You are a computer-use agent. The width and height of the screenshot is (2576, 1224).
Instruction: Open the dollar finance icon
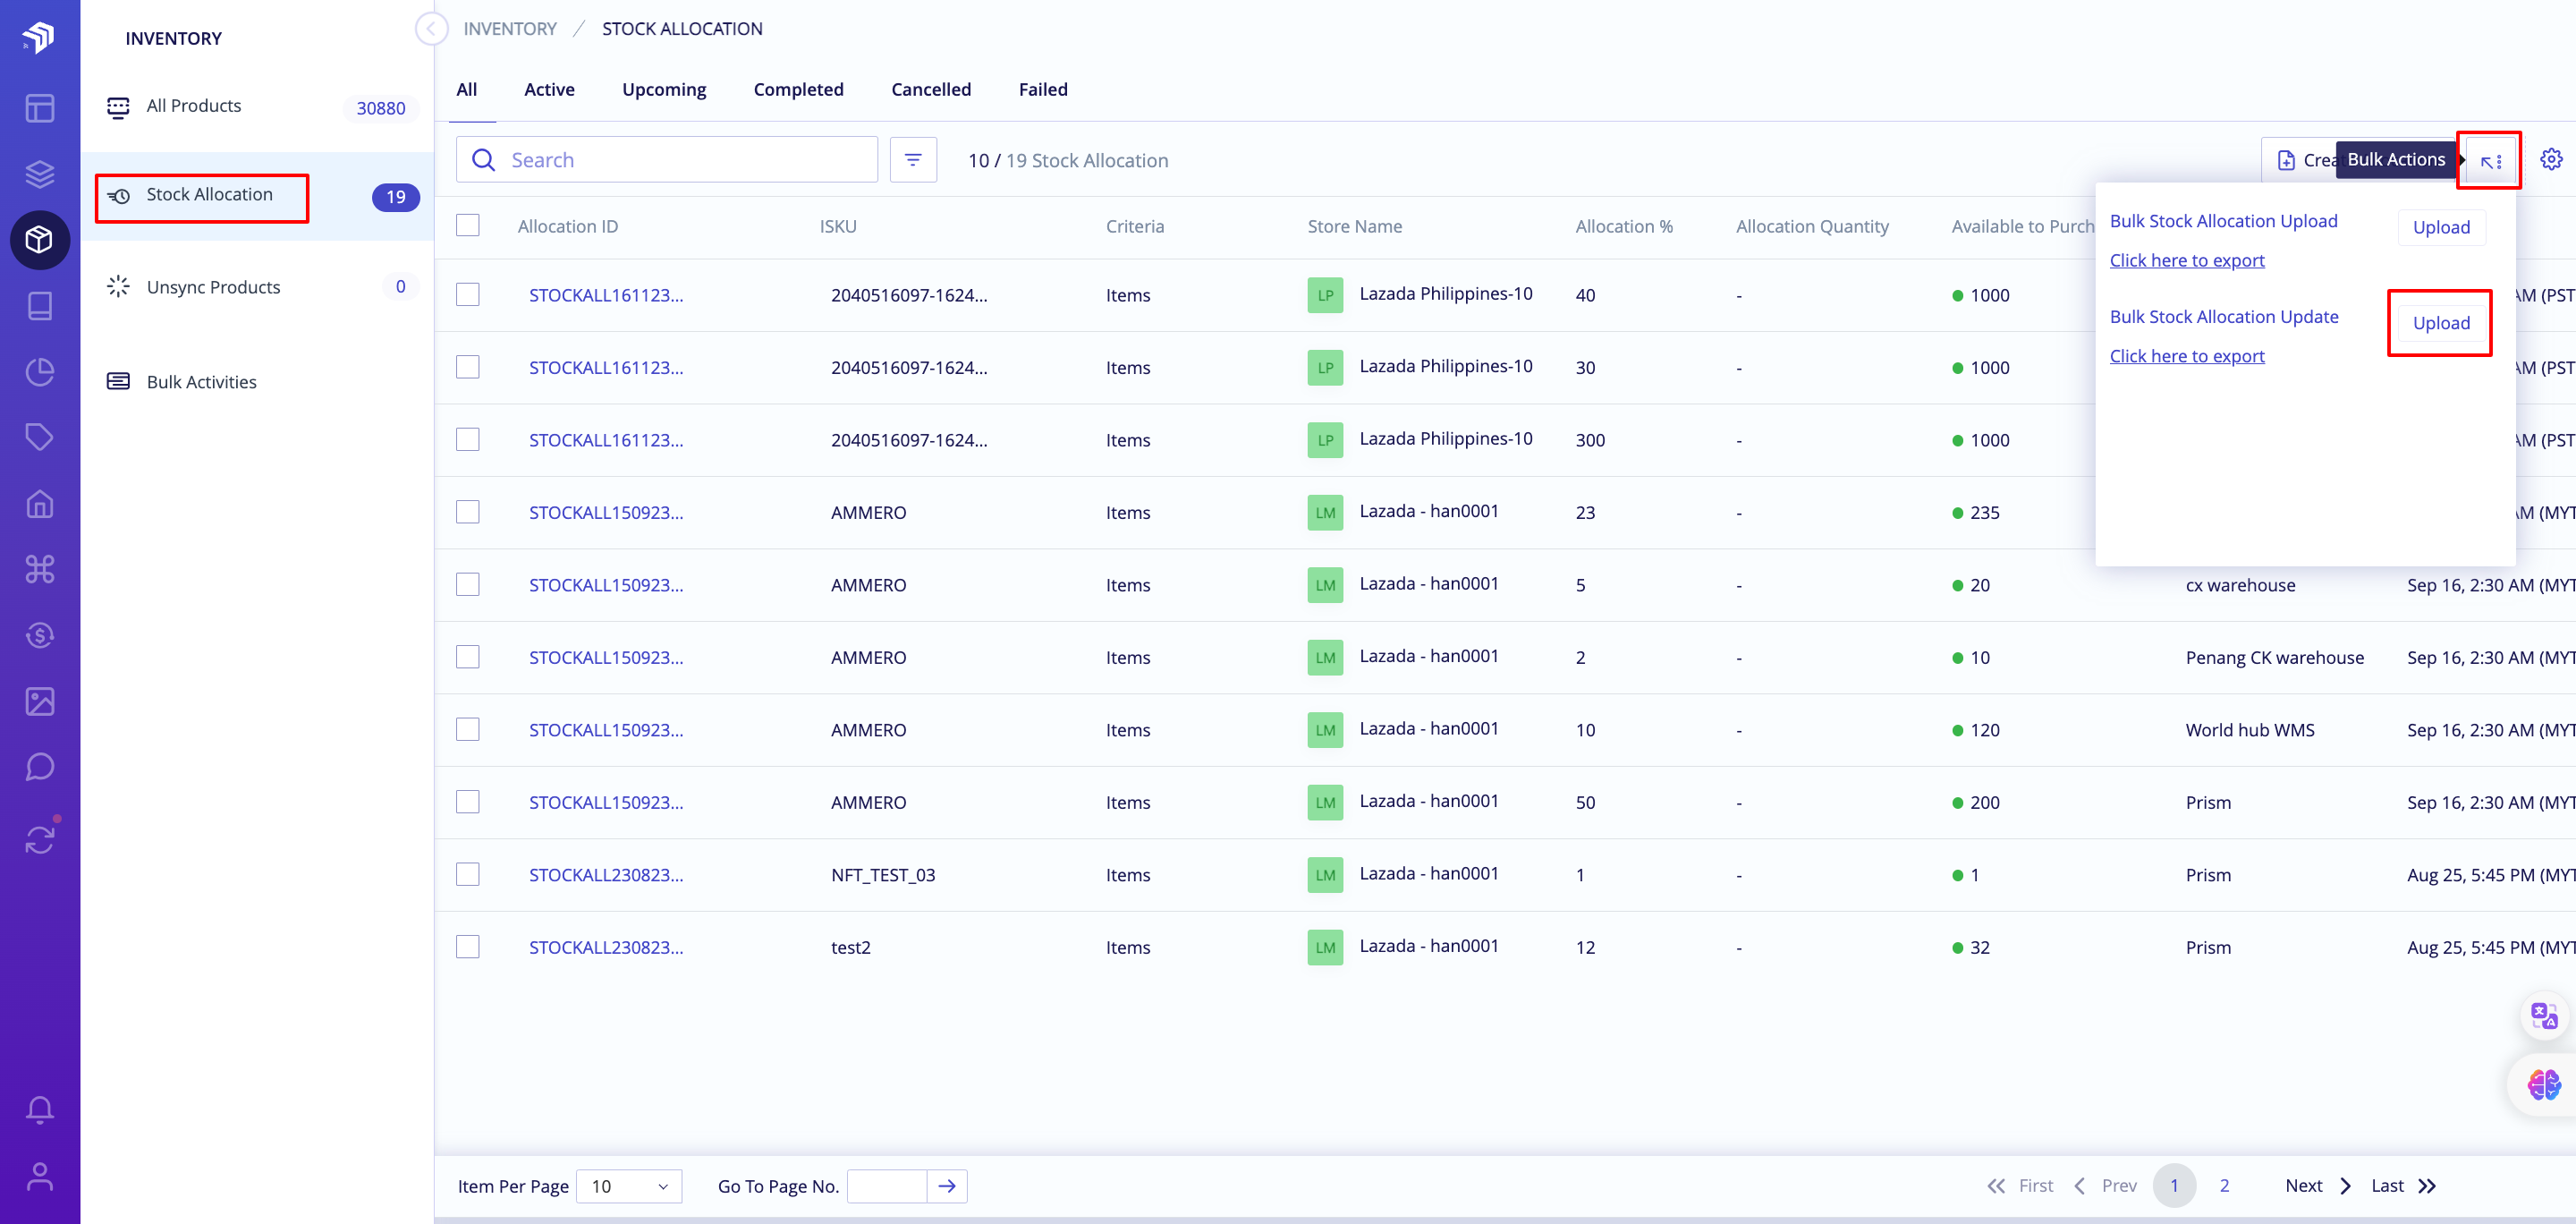pos(39,635)
